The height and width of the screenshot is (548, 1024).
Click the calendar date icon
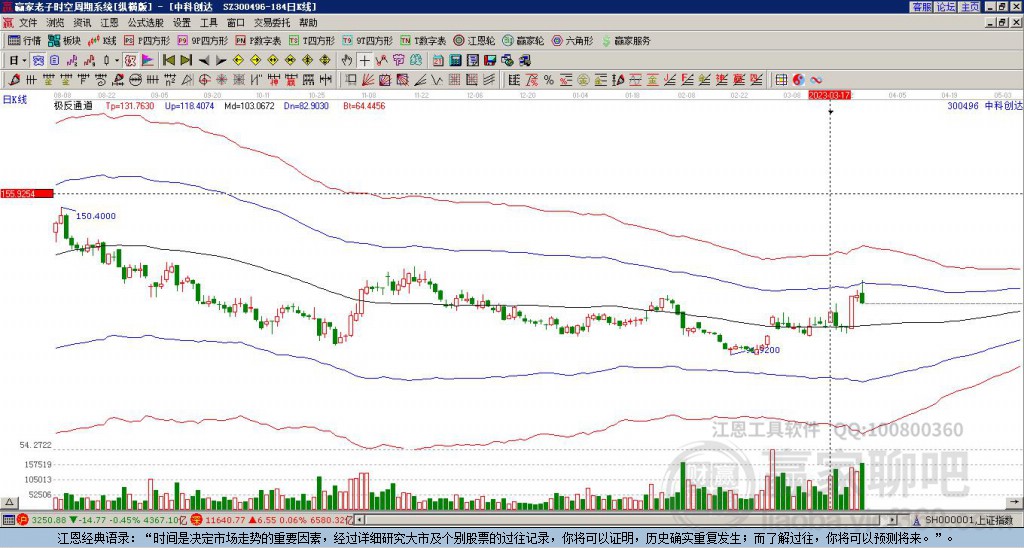tap(438, 61)
